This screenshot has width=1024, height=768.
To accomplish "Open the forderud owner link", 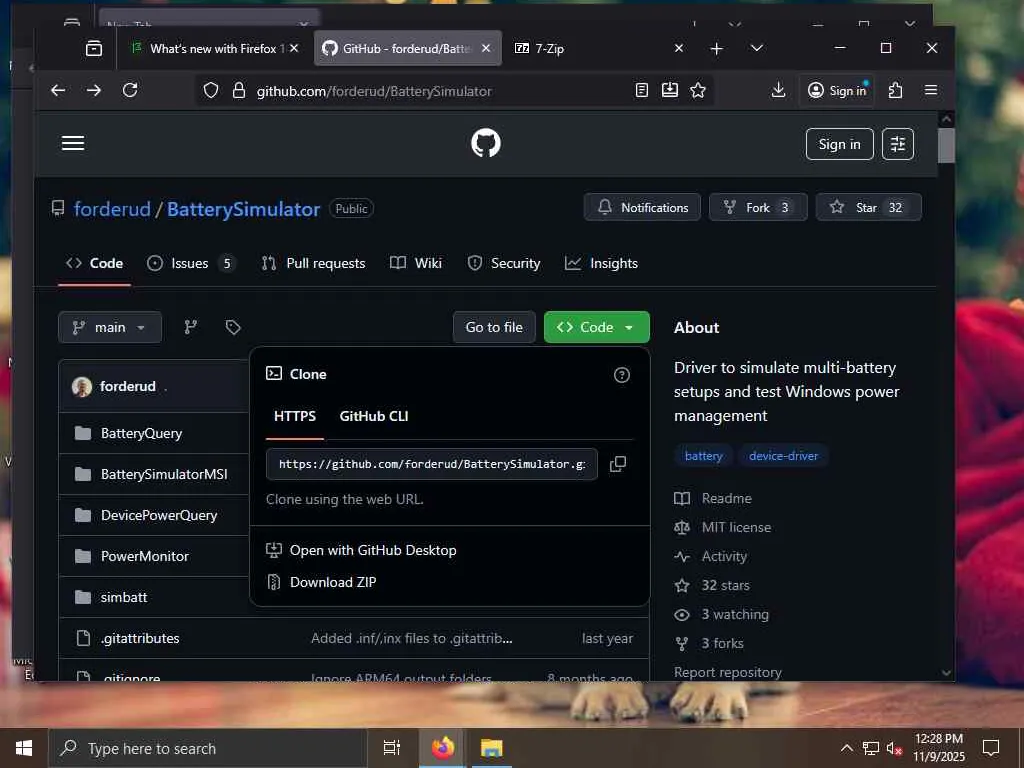I will coord(112,209).
